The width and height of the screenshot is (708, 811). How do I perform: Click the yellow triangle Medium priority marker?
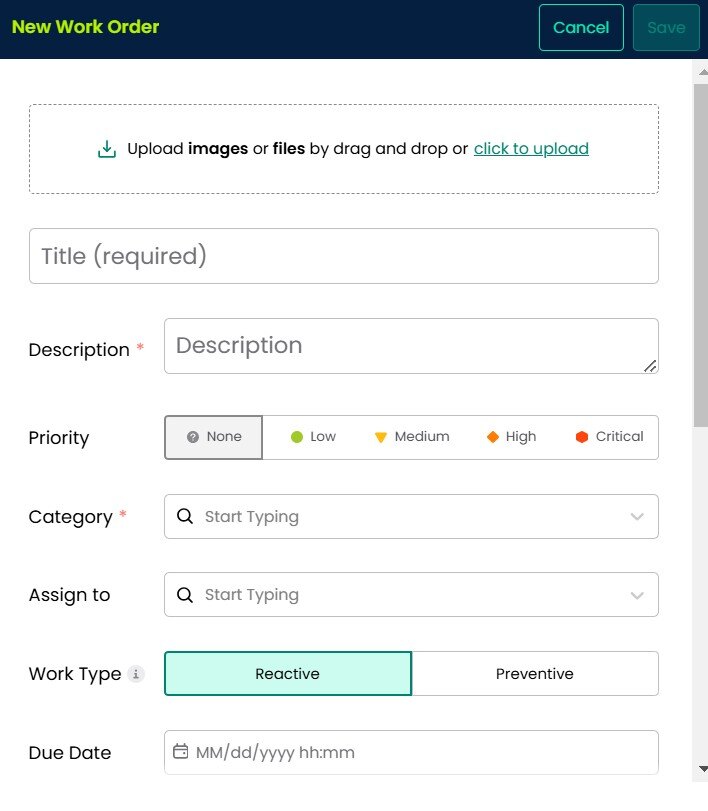click(x=381, y=436)
